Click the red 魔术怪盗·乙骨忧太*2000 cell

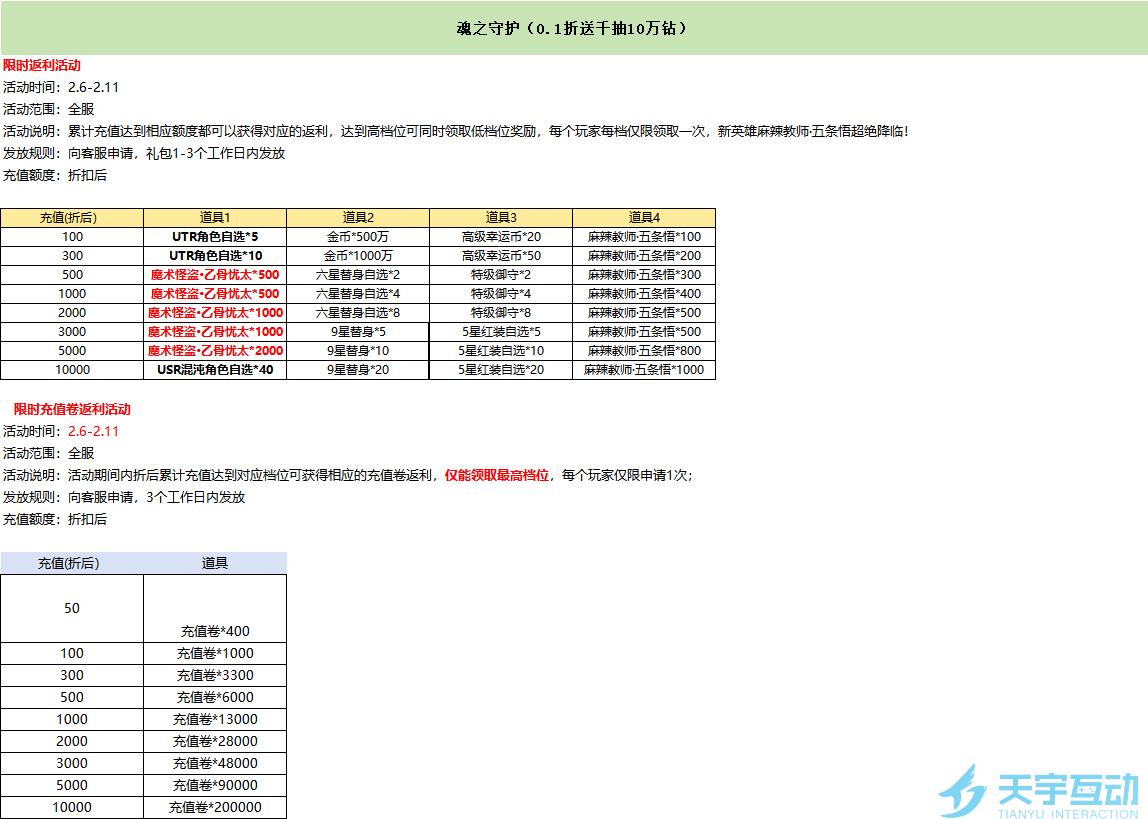click(215, 351)
